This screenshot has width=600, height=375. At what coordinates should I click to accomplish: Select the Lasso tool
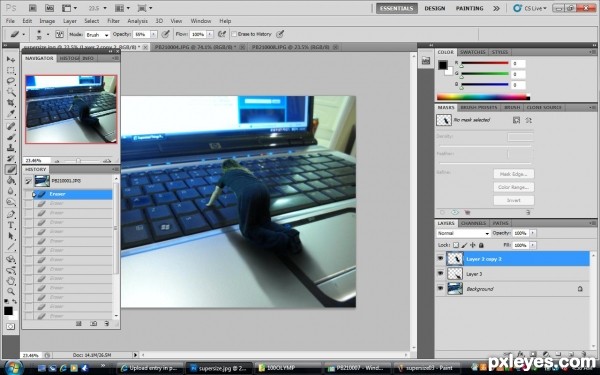click(11, 81)
